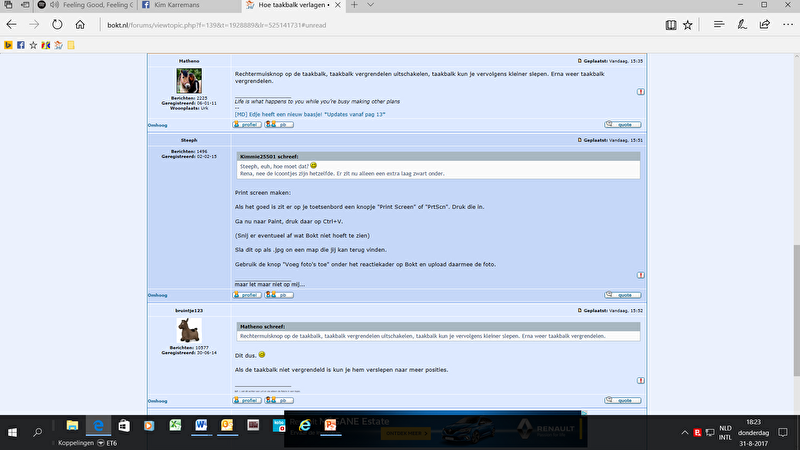Click profiel button under Matheno's post

coord(247,125)
